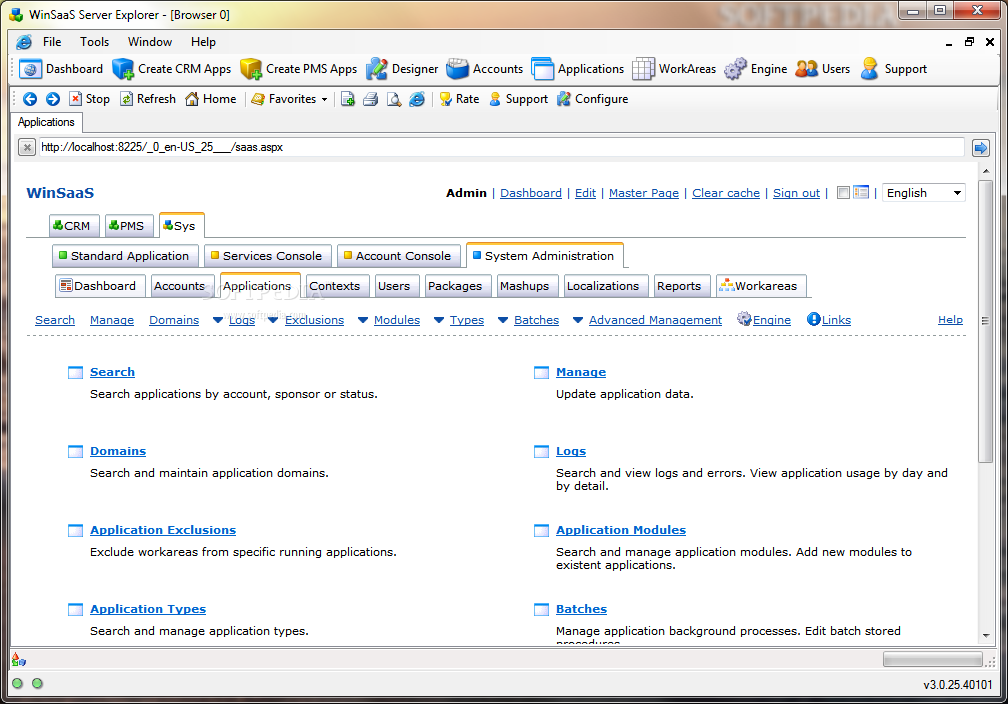Image resolution: width=1008 pixels, height=704 pixels.
Task: Click Rate in the navigation toolbar
Action: pyautogui.click(x=459, y=99)
